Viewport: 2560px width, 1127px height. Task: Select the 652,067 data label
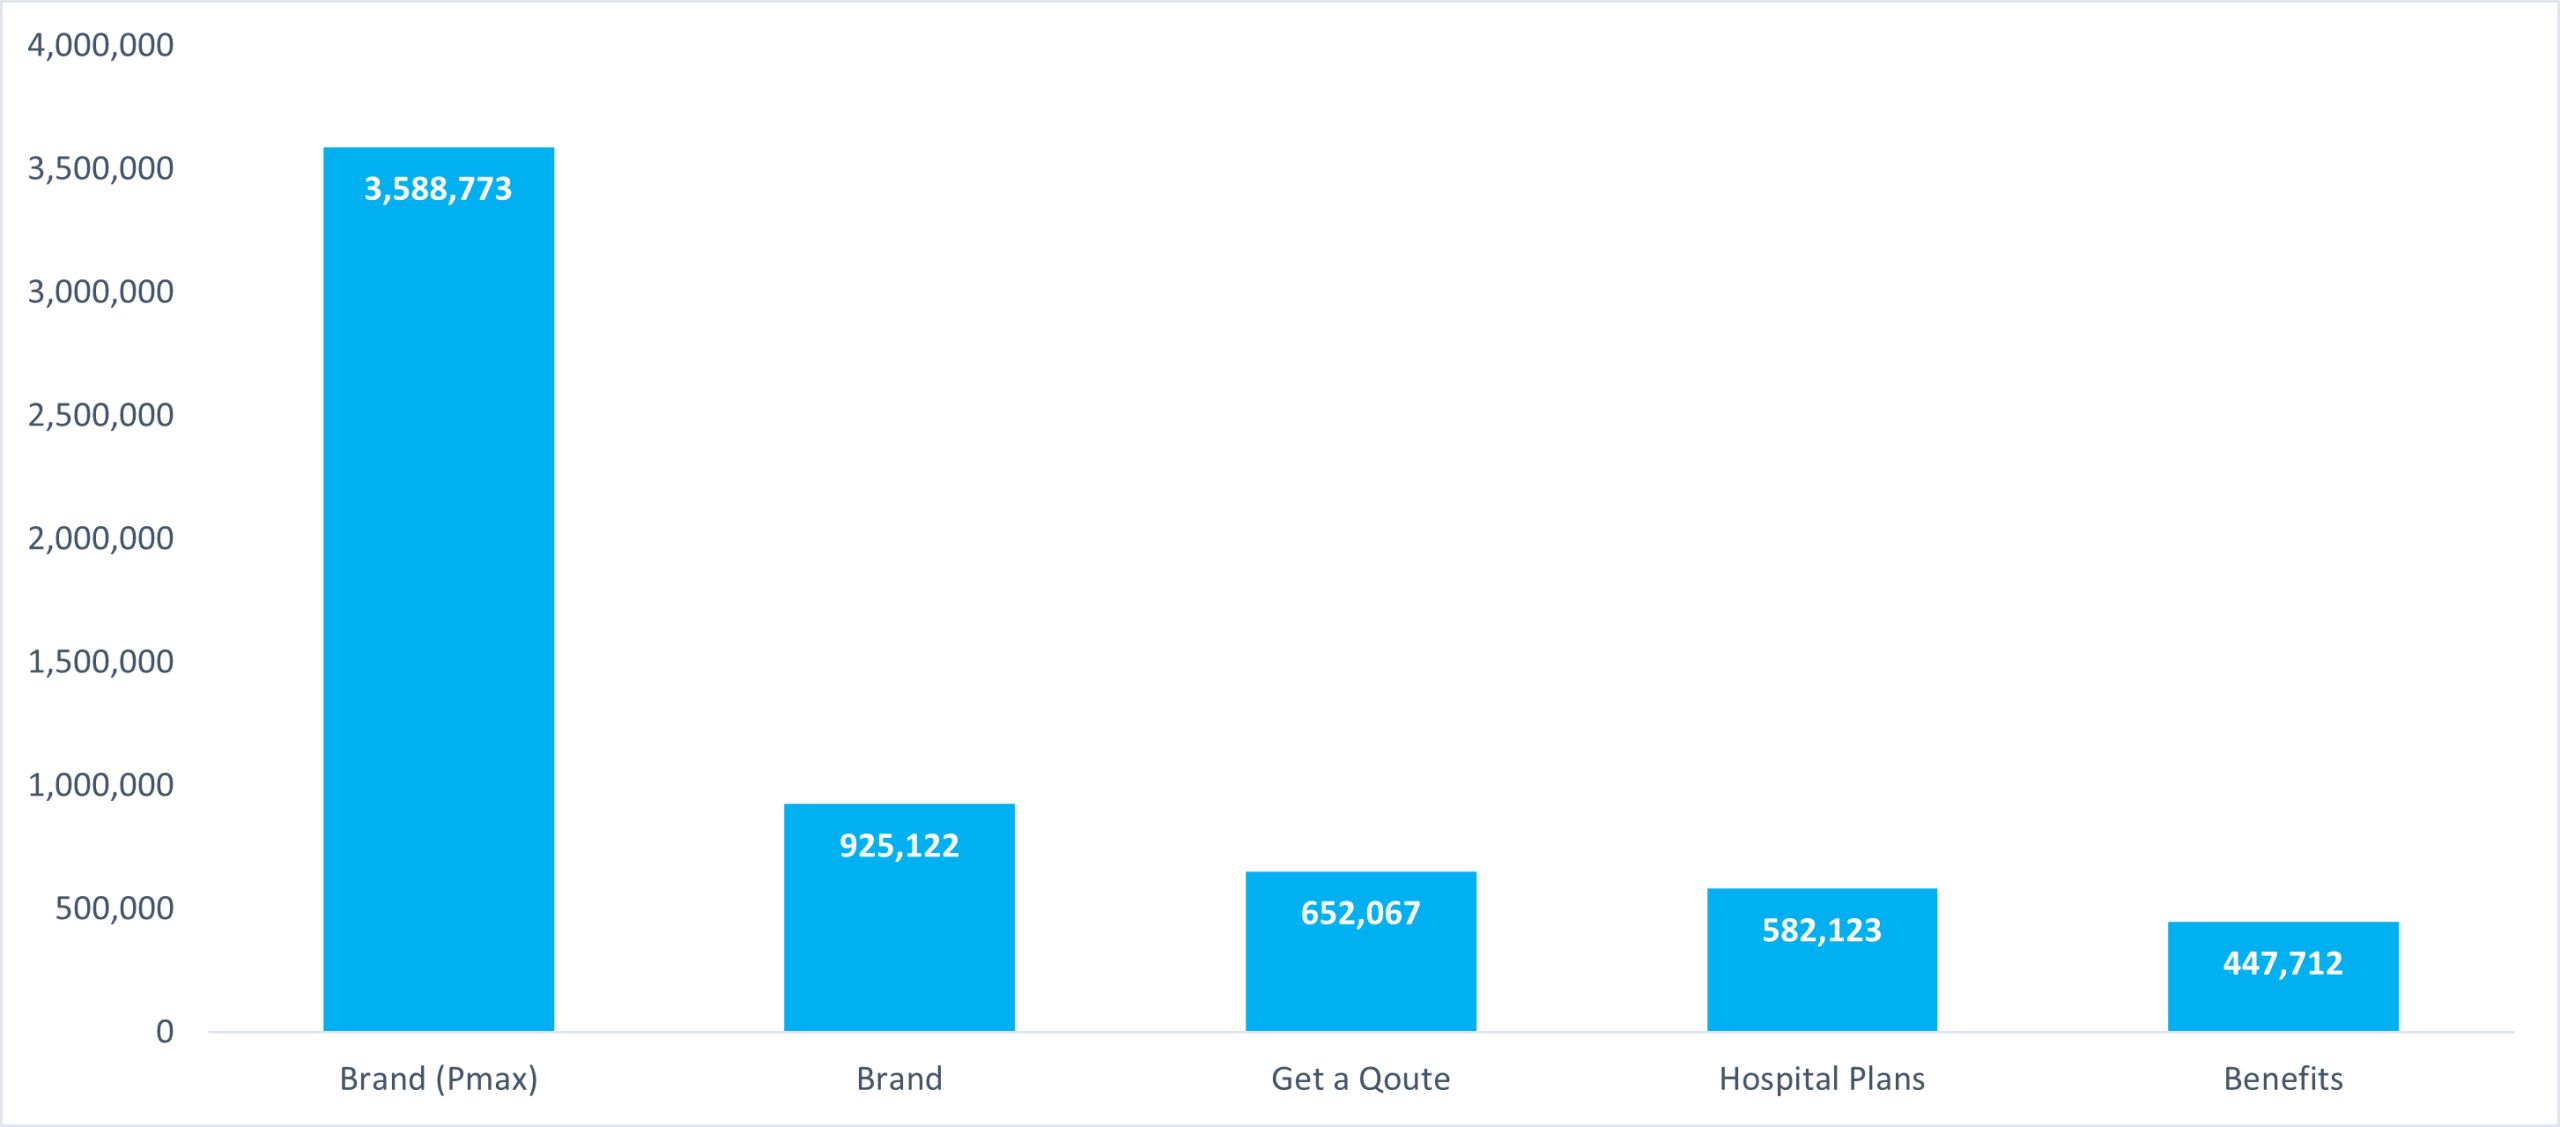[x=1360, y=913]
